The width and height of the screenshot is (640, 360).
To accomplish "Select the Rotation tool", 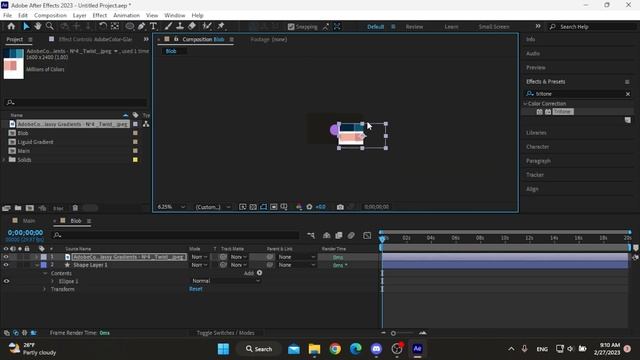I will point(103,26).
